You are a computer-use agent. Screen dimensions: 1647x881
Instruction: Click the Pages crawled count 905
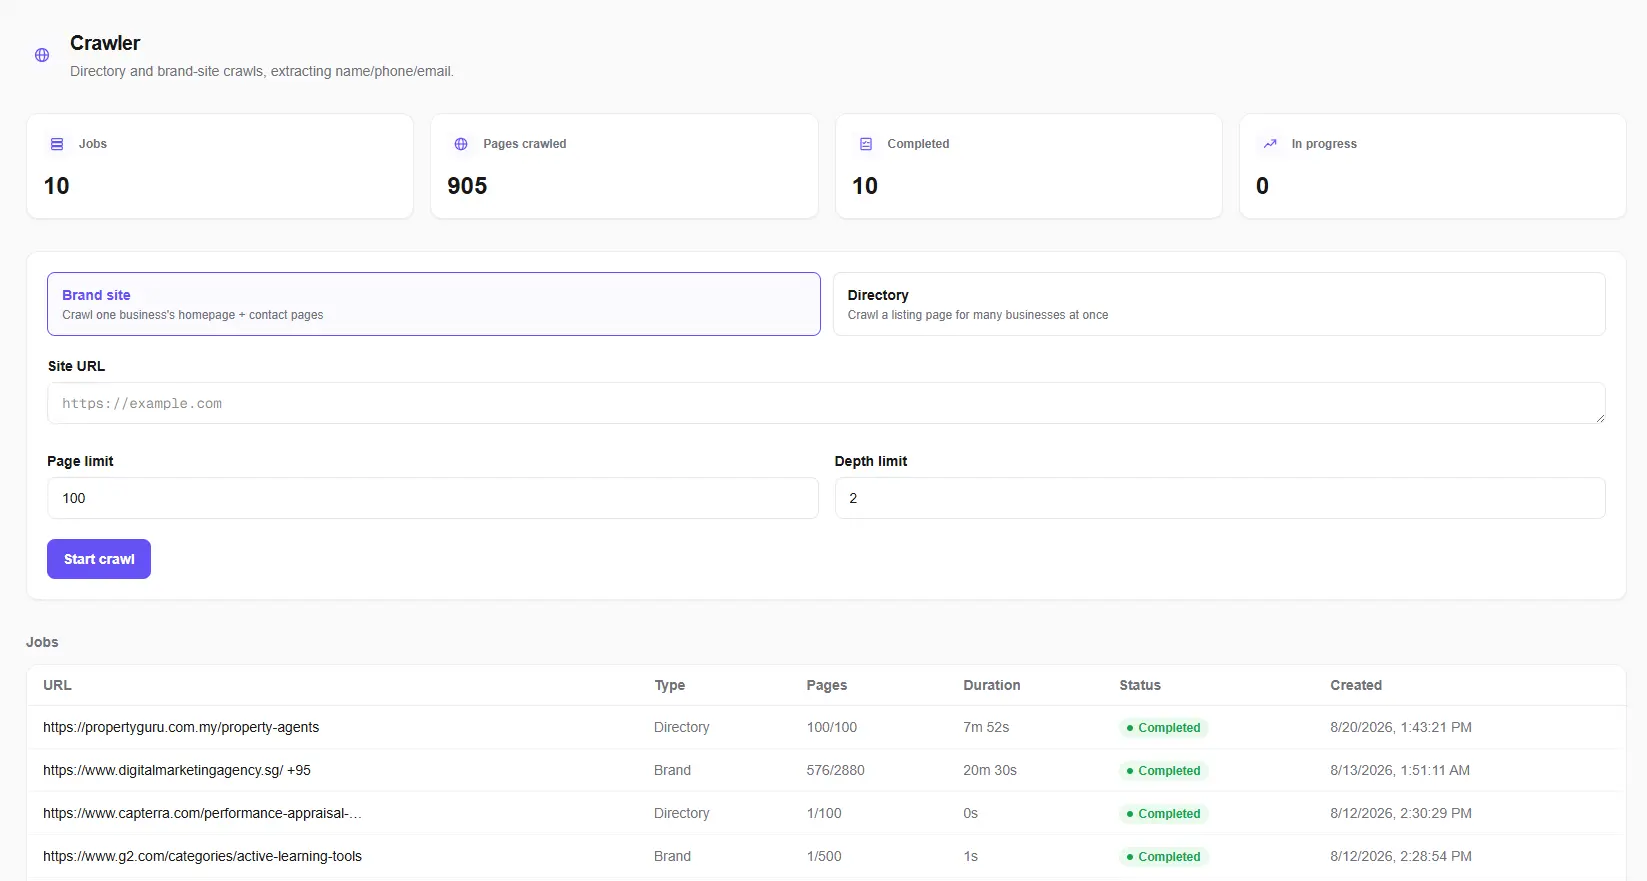pos(467,186)
